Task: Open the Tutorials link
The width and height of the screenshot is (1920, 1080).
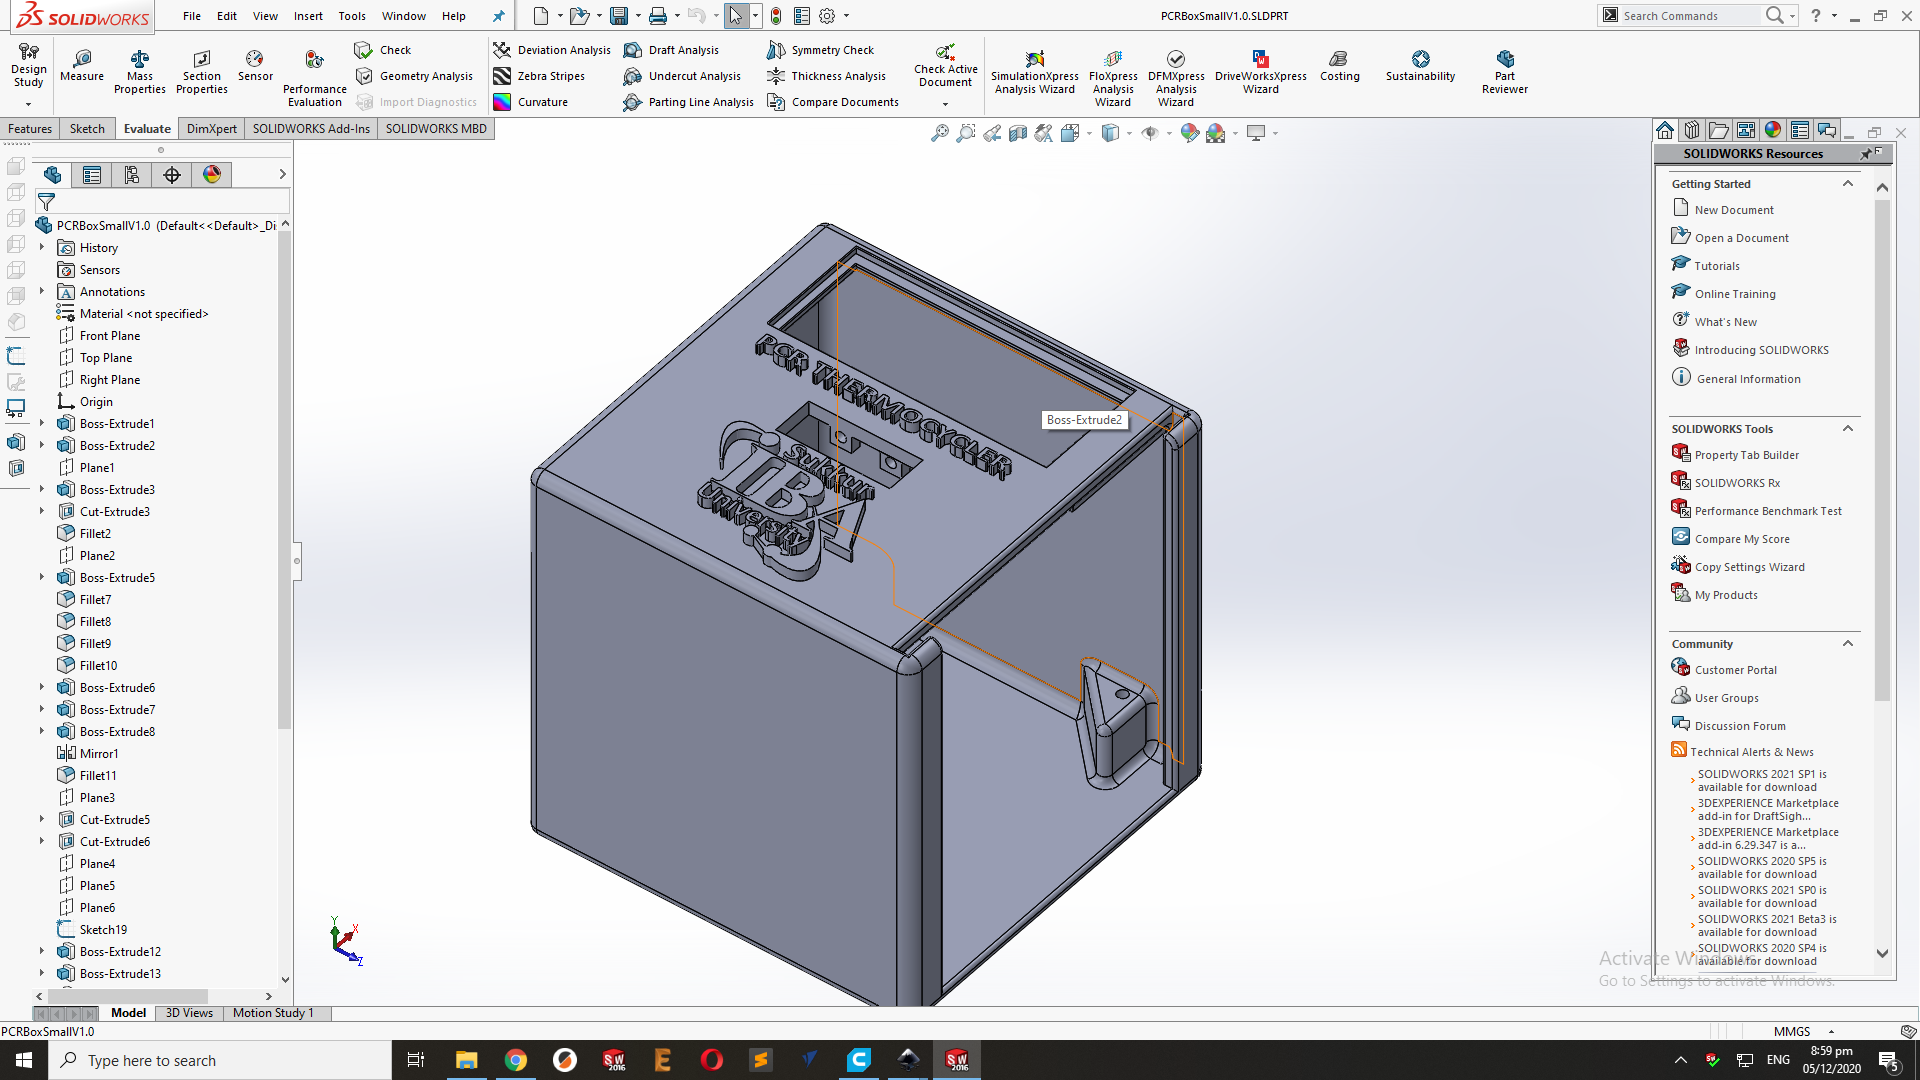Action: click(x=1717, y=266)
